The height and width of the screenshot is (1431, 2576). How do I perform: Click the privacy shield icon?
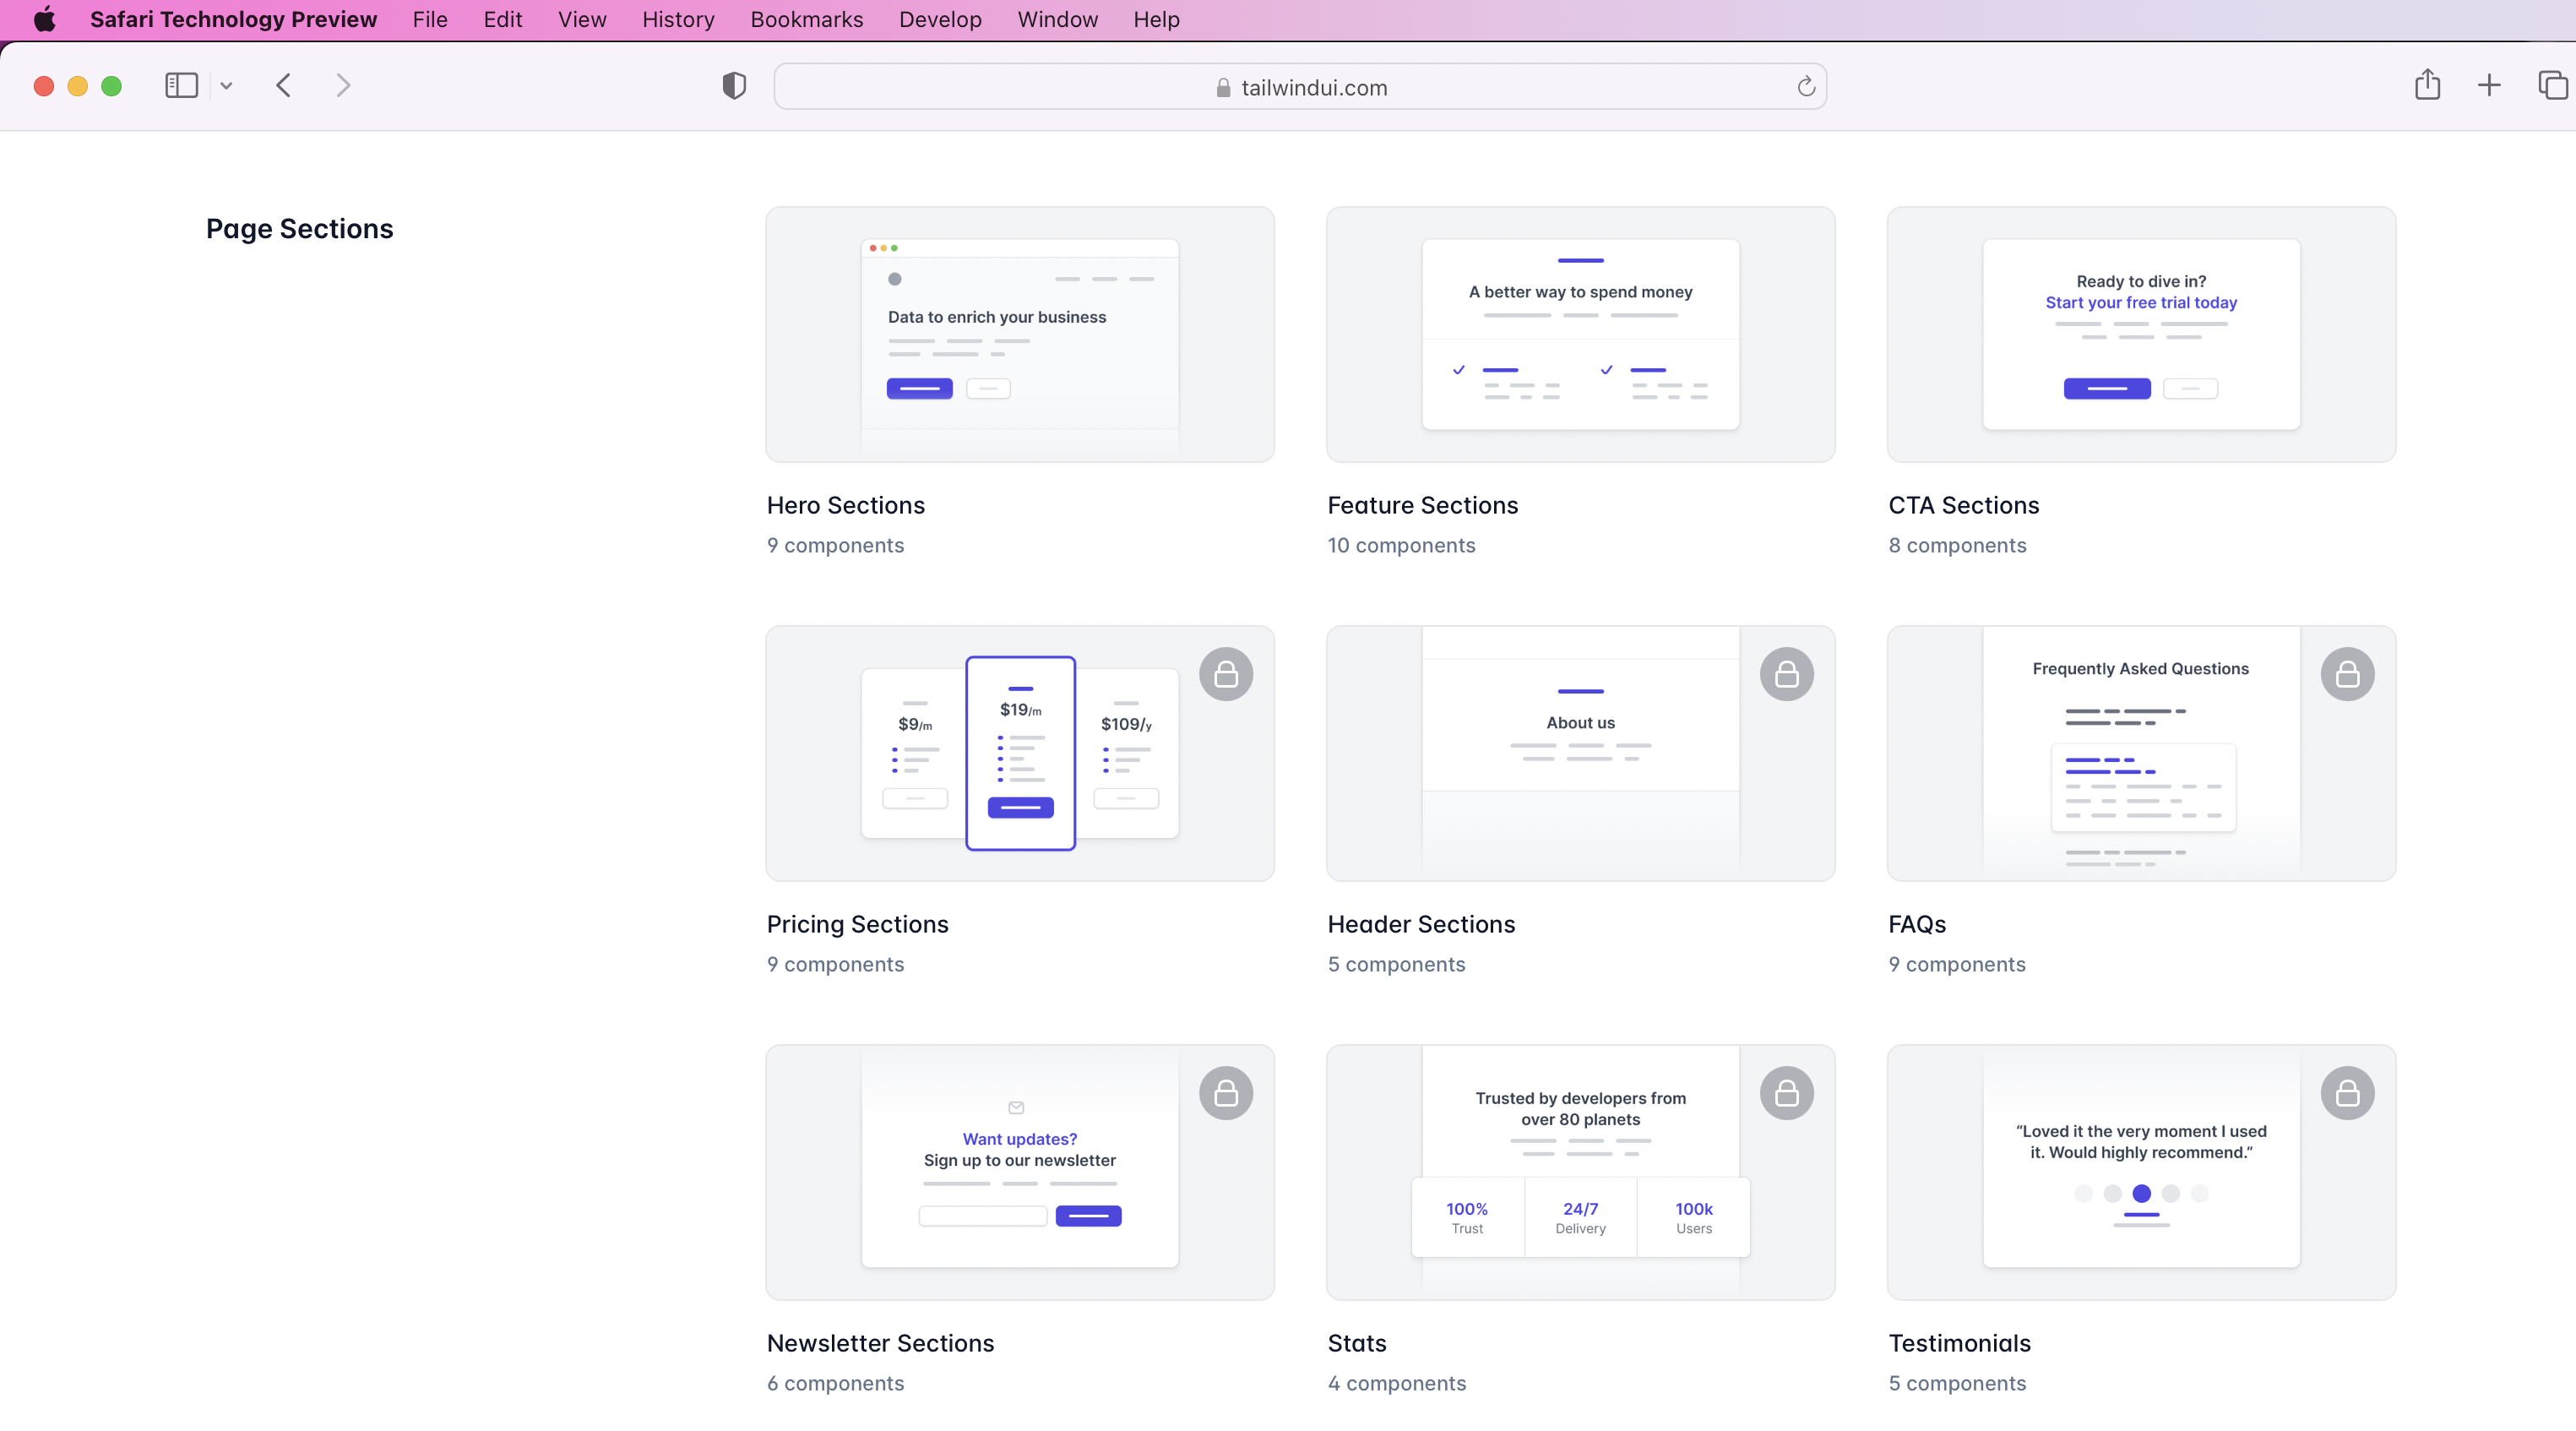(x=734, y=86)
